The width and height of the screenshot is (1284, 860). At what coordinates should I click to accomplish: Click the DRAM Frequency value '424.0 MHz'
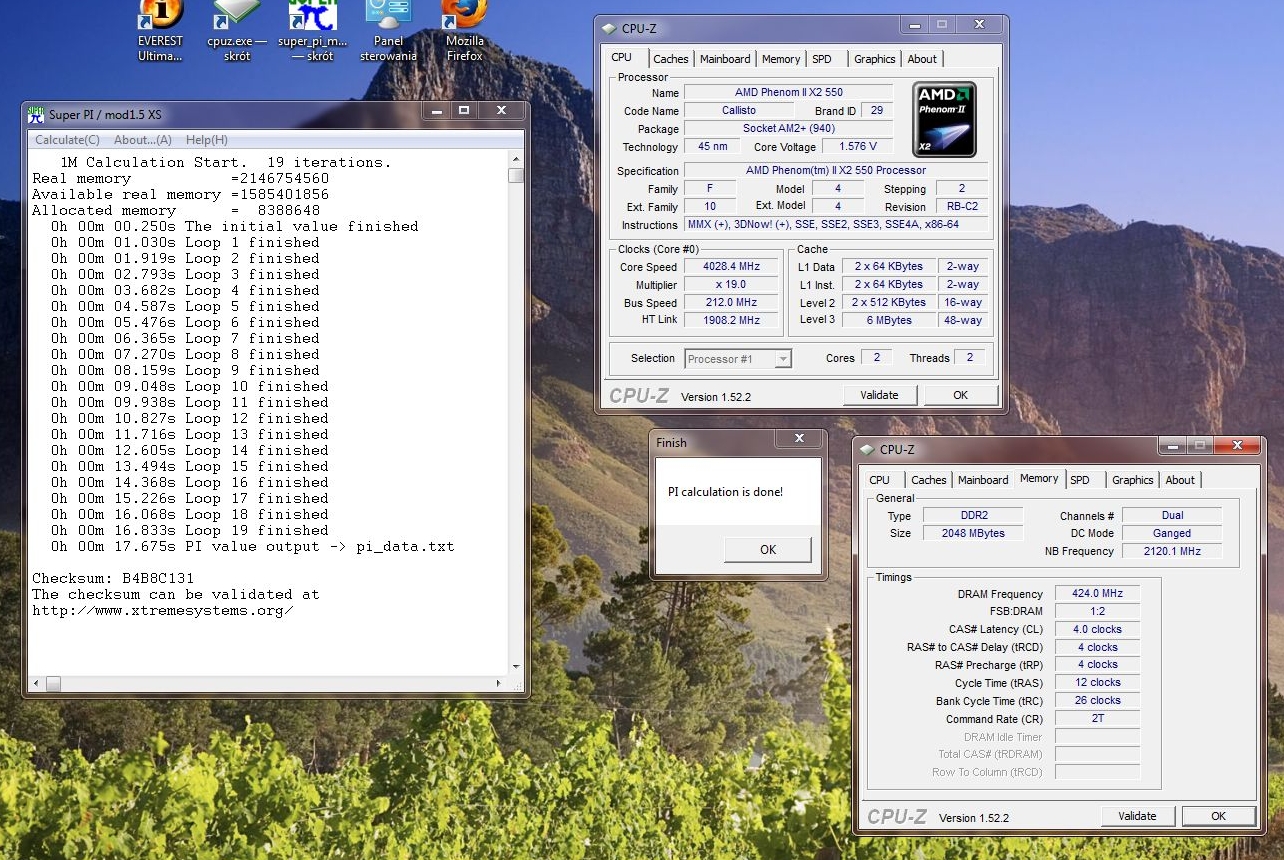point(1097,593)
